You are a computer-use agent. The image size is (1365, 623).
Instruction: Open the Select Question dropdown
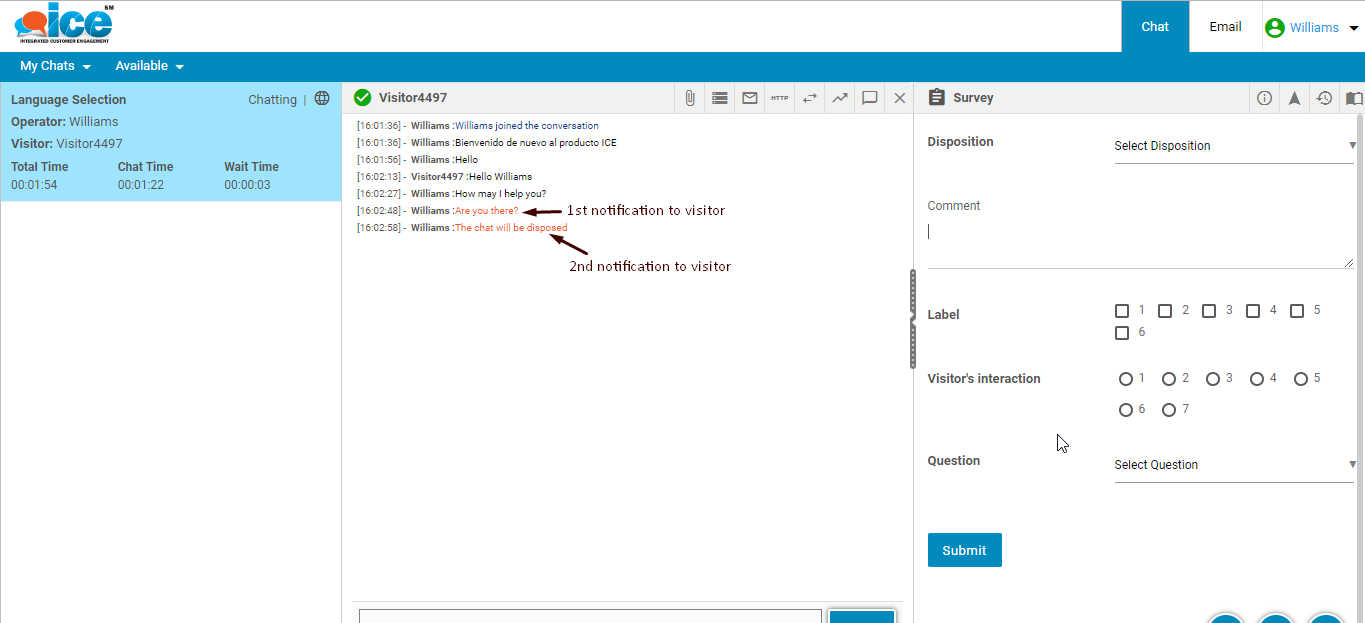1233,465
